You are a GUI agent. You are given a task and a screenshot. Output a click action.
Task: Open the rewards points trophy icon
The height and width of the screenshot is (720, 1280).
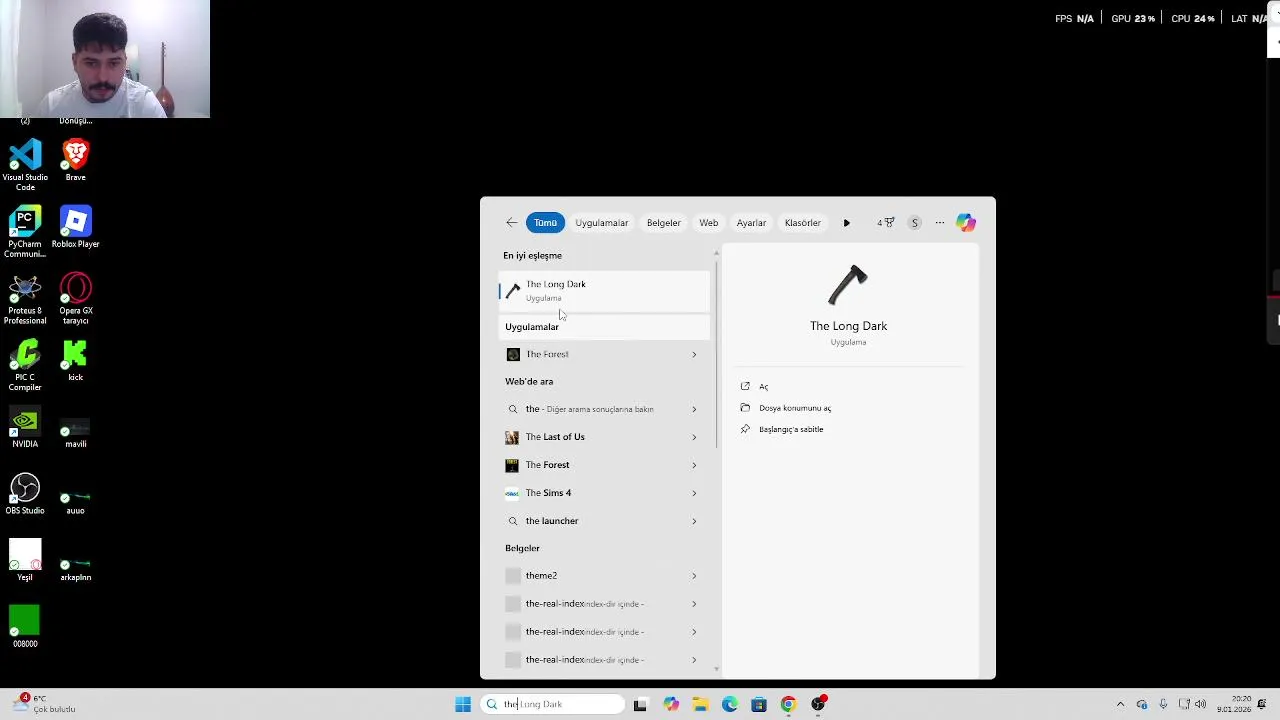[886, 223]
